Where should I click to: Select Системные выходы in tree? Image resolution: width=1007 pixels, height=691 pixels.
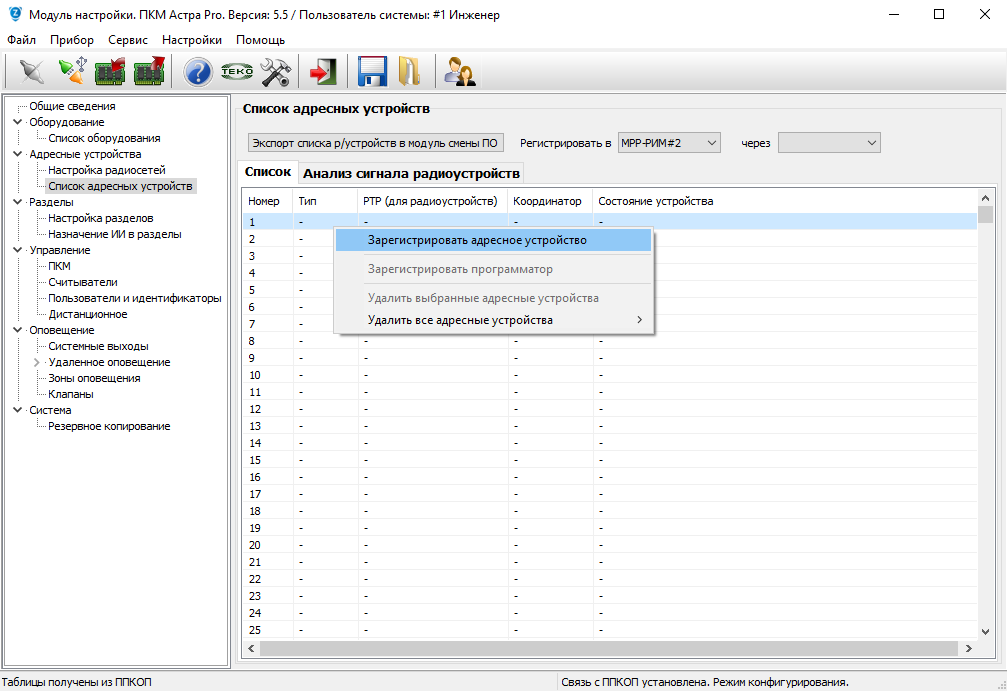click(x=98, y=346)
